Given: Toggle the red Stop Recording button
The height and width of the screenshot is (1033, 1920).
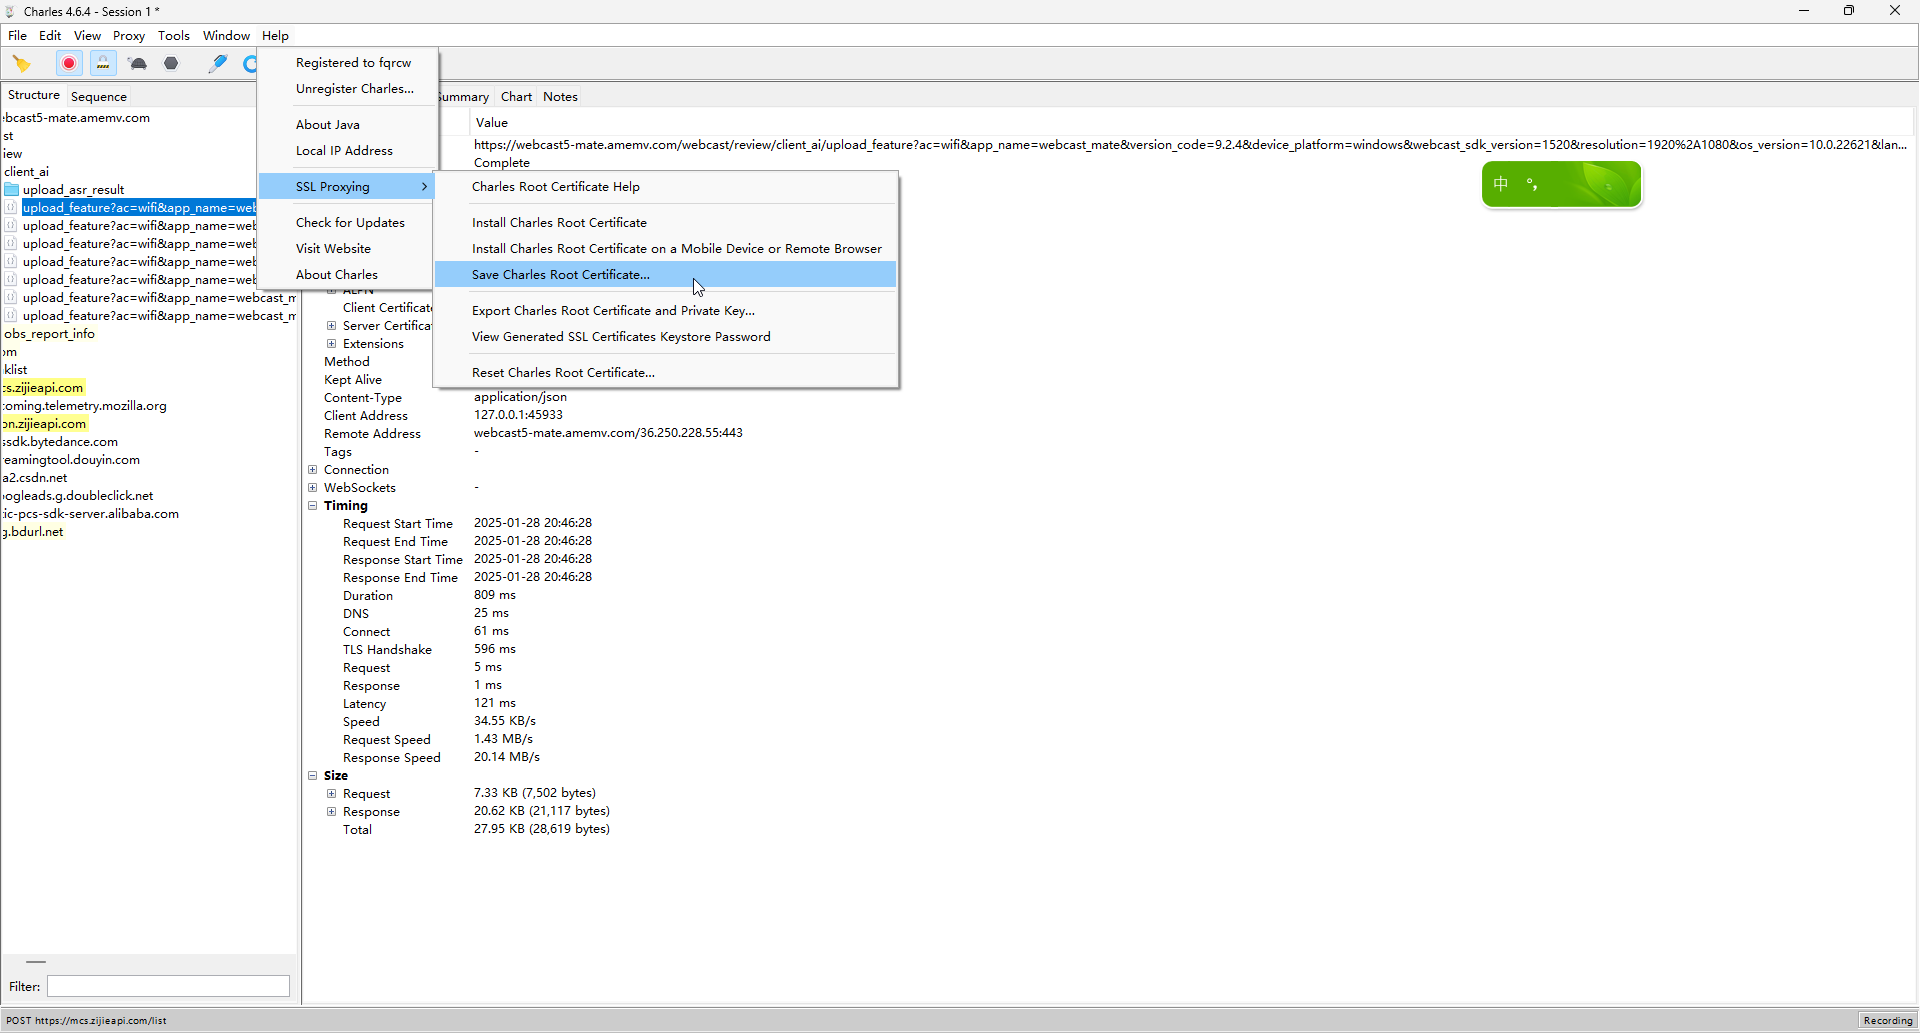Looking at the screenshot, I should pyautogui.click(x=69, y=64).
